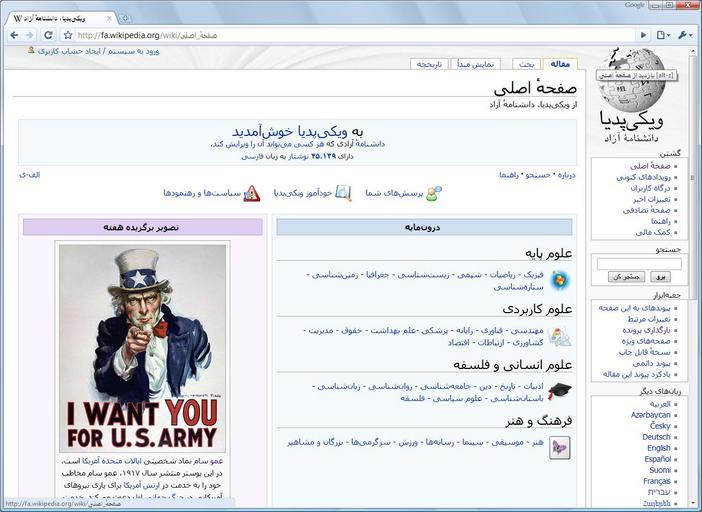Click the go arrow in address bar

[x=644, y=35]
